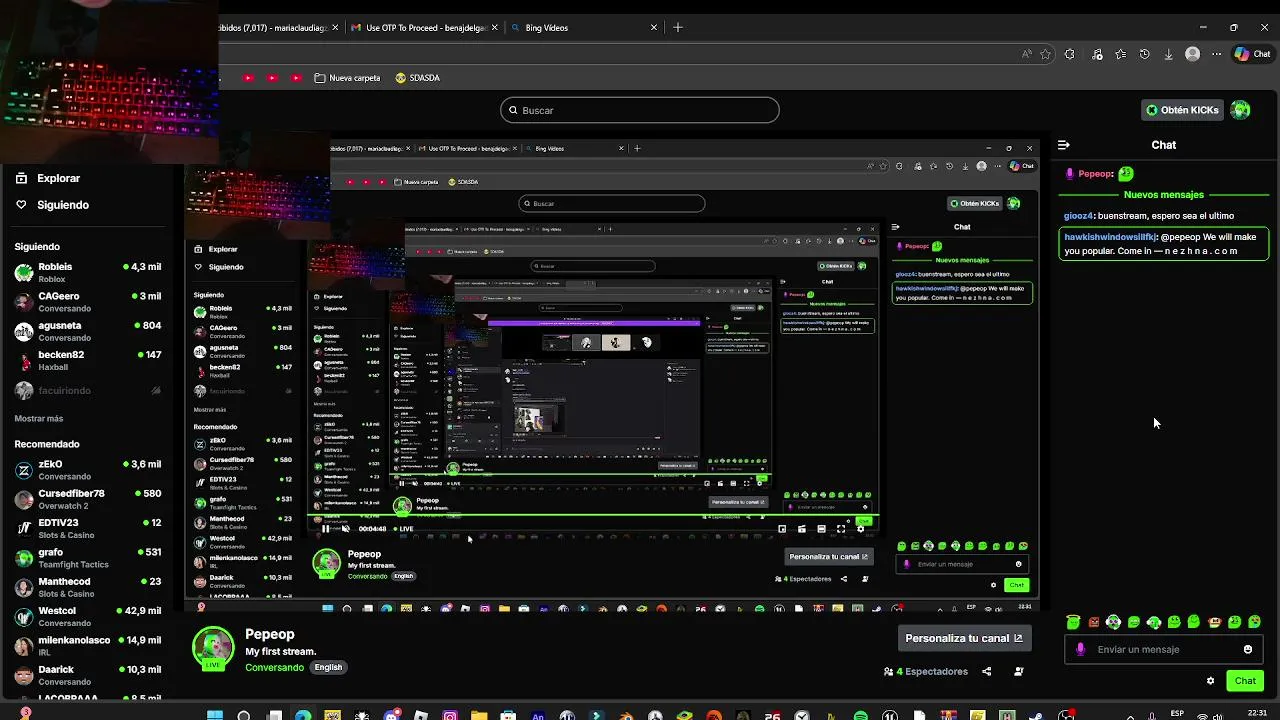This screenshot has width=1280, height=720.
Task: Toggle Read aloud in the address bar
Action: click(x=1027, y=54)
